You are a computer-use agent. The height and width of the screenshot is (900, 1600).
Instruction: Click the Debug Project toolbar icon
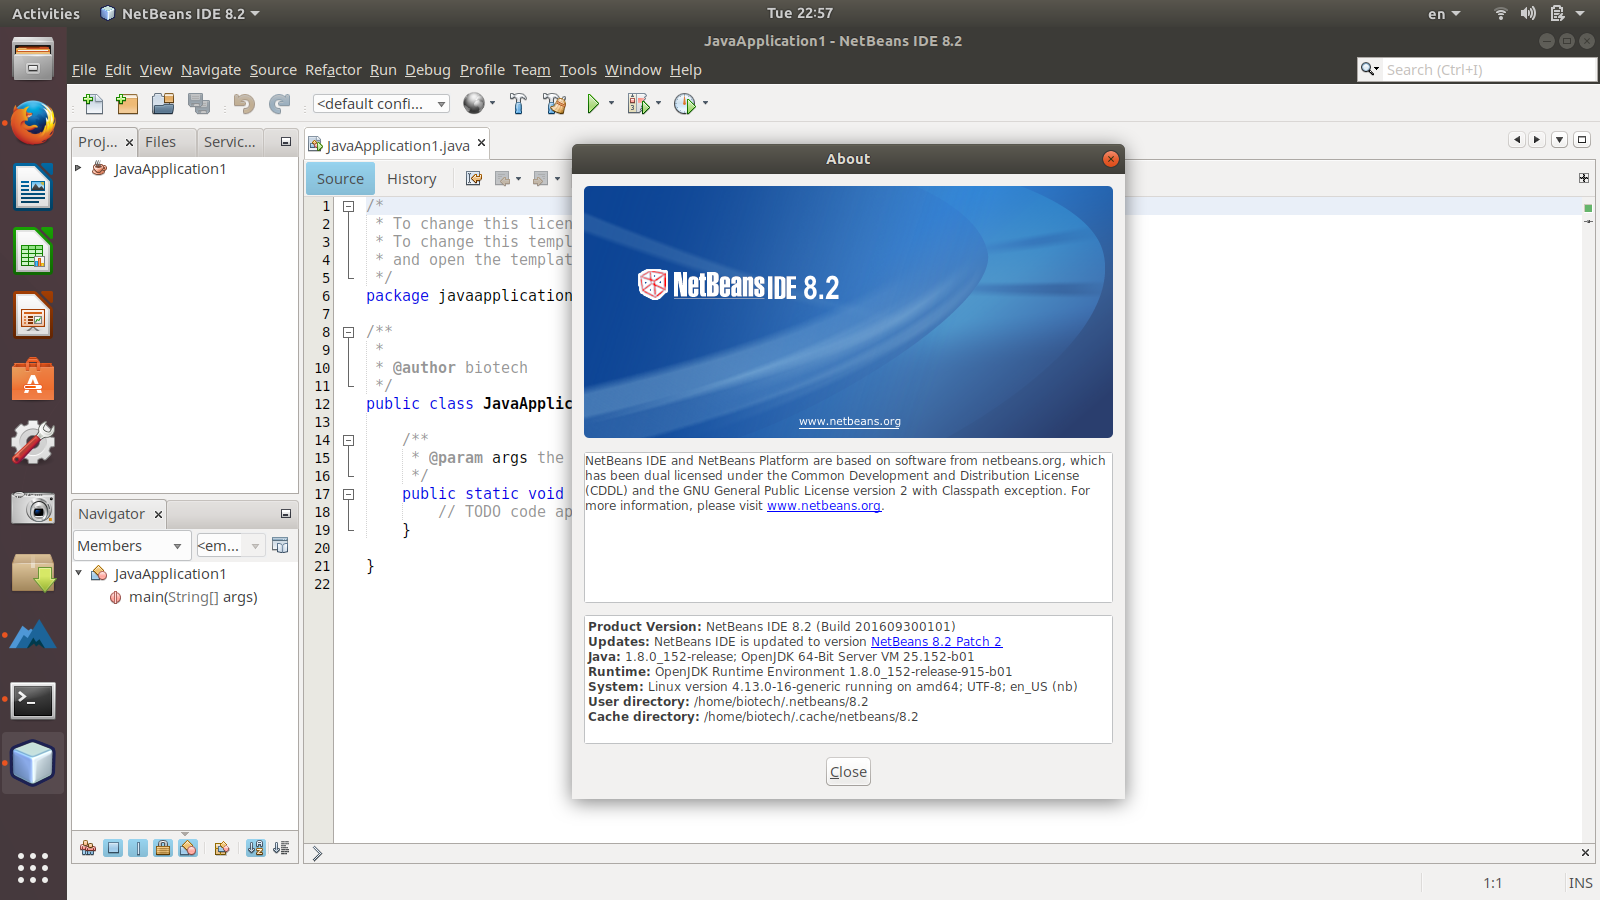click(638, 103)
